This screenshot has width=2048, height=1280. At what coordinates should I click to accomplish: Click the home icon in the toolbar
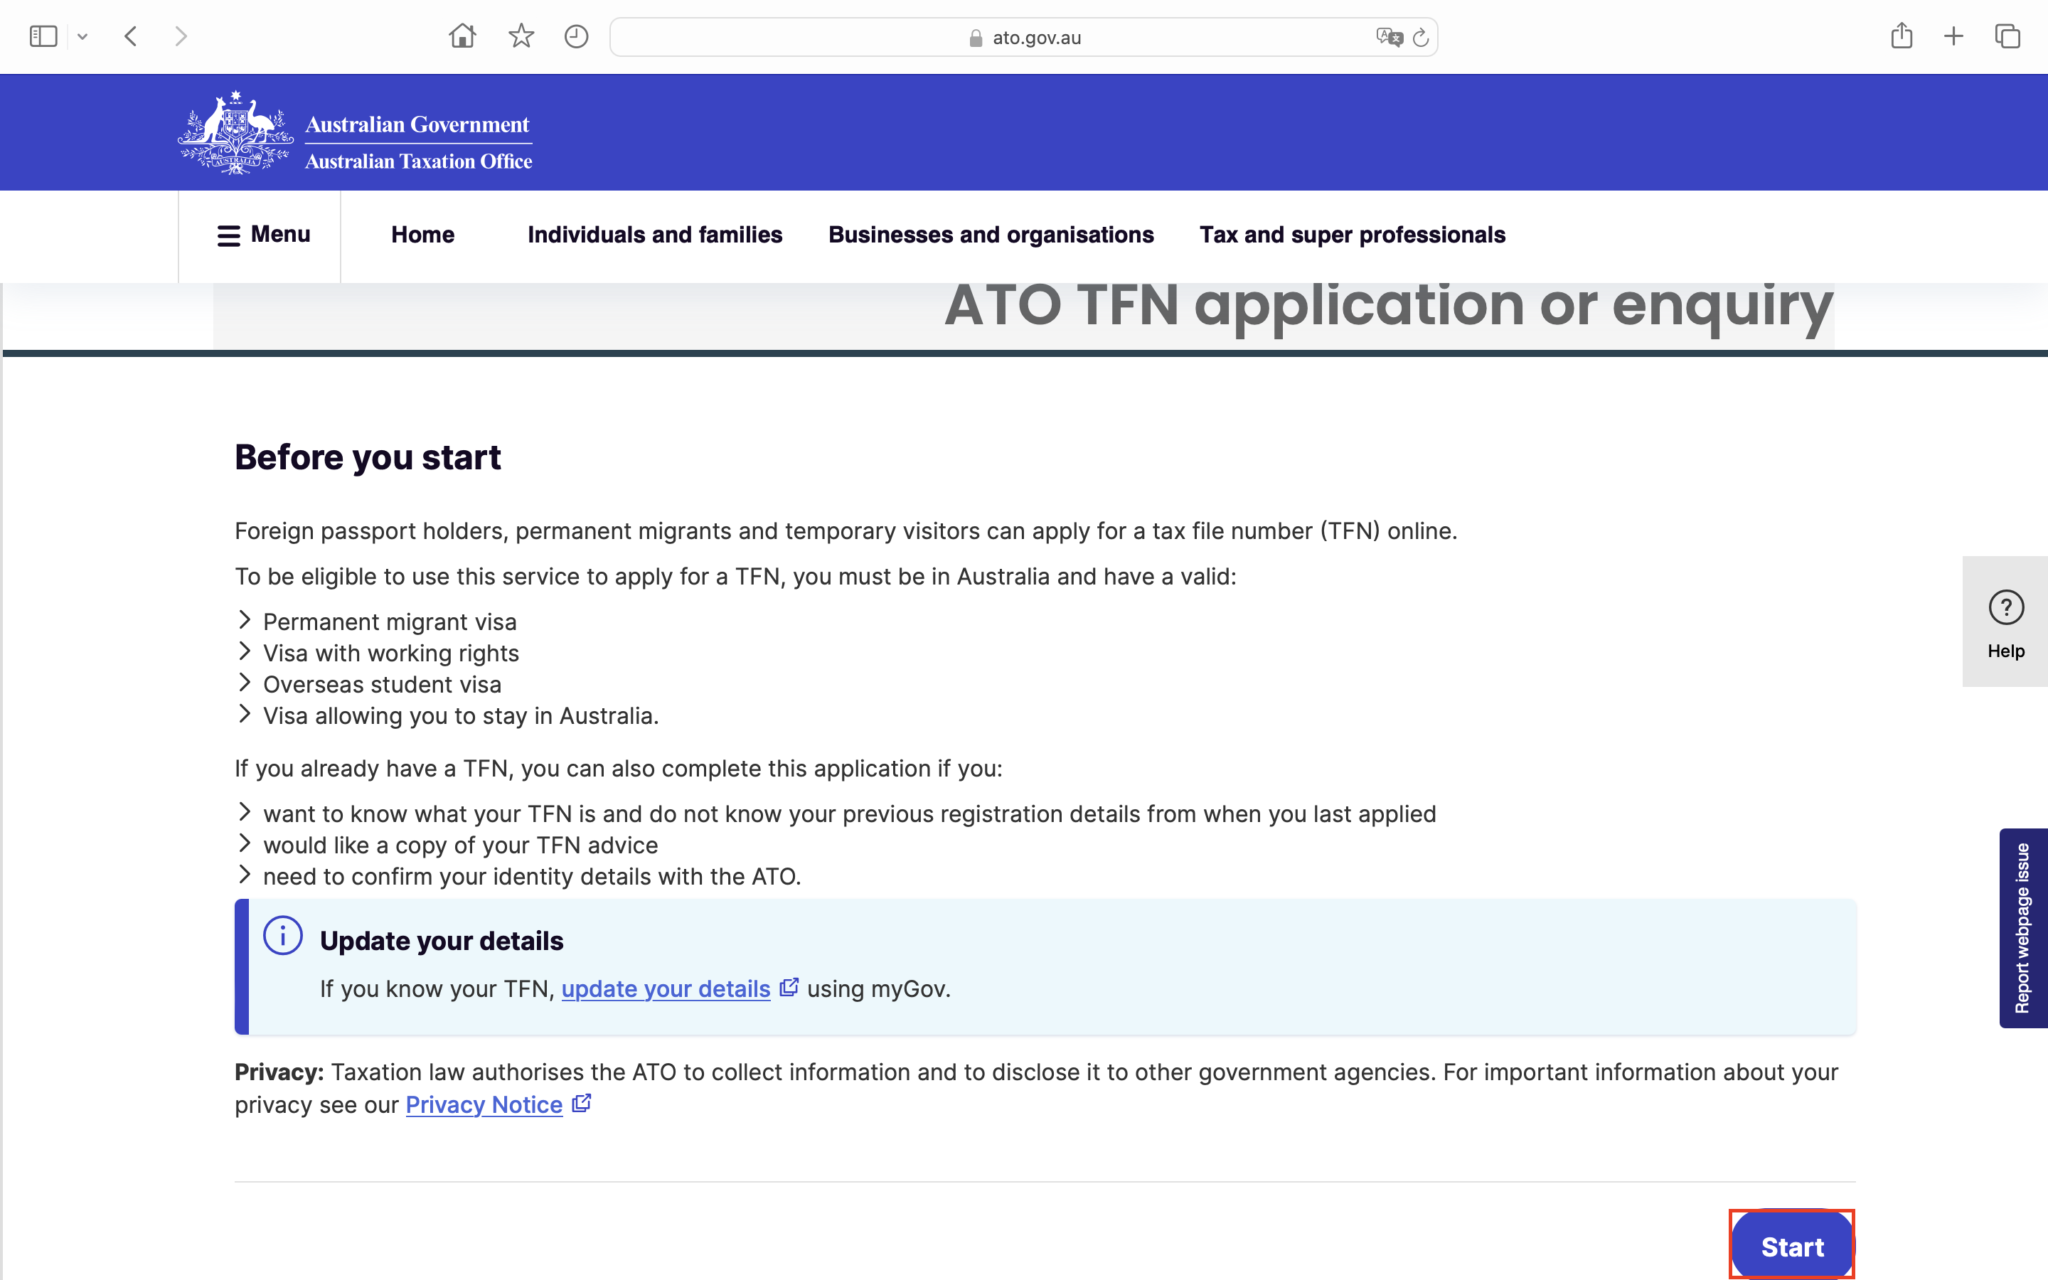coord(462,37)
